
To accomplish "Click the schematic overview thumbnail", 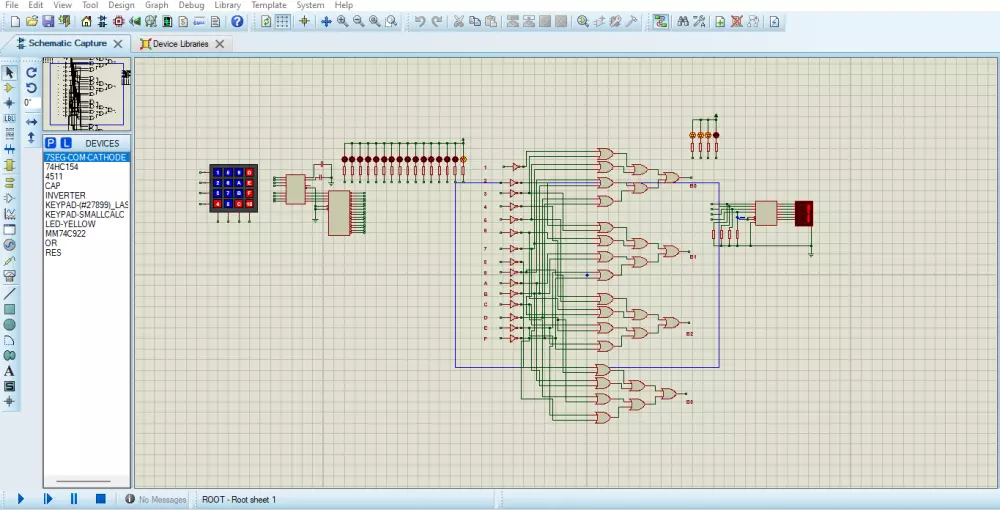I will (x=87, y=94).
